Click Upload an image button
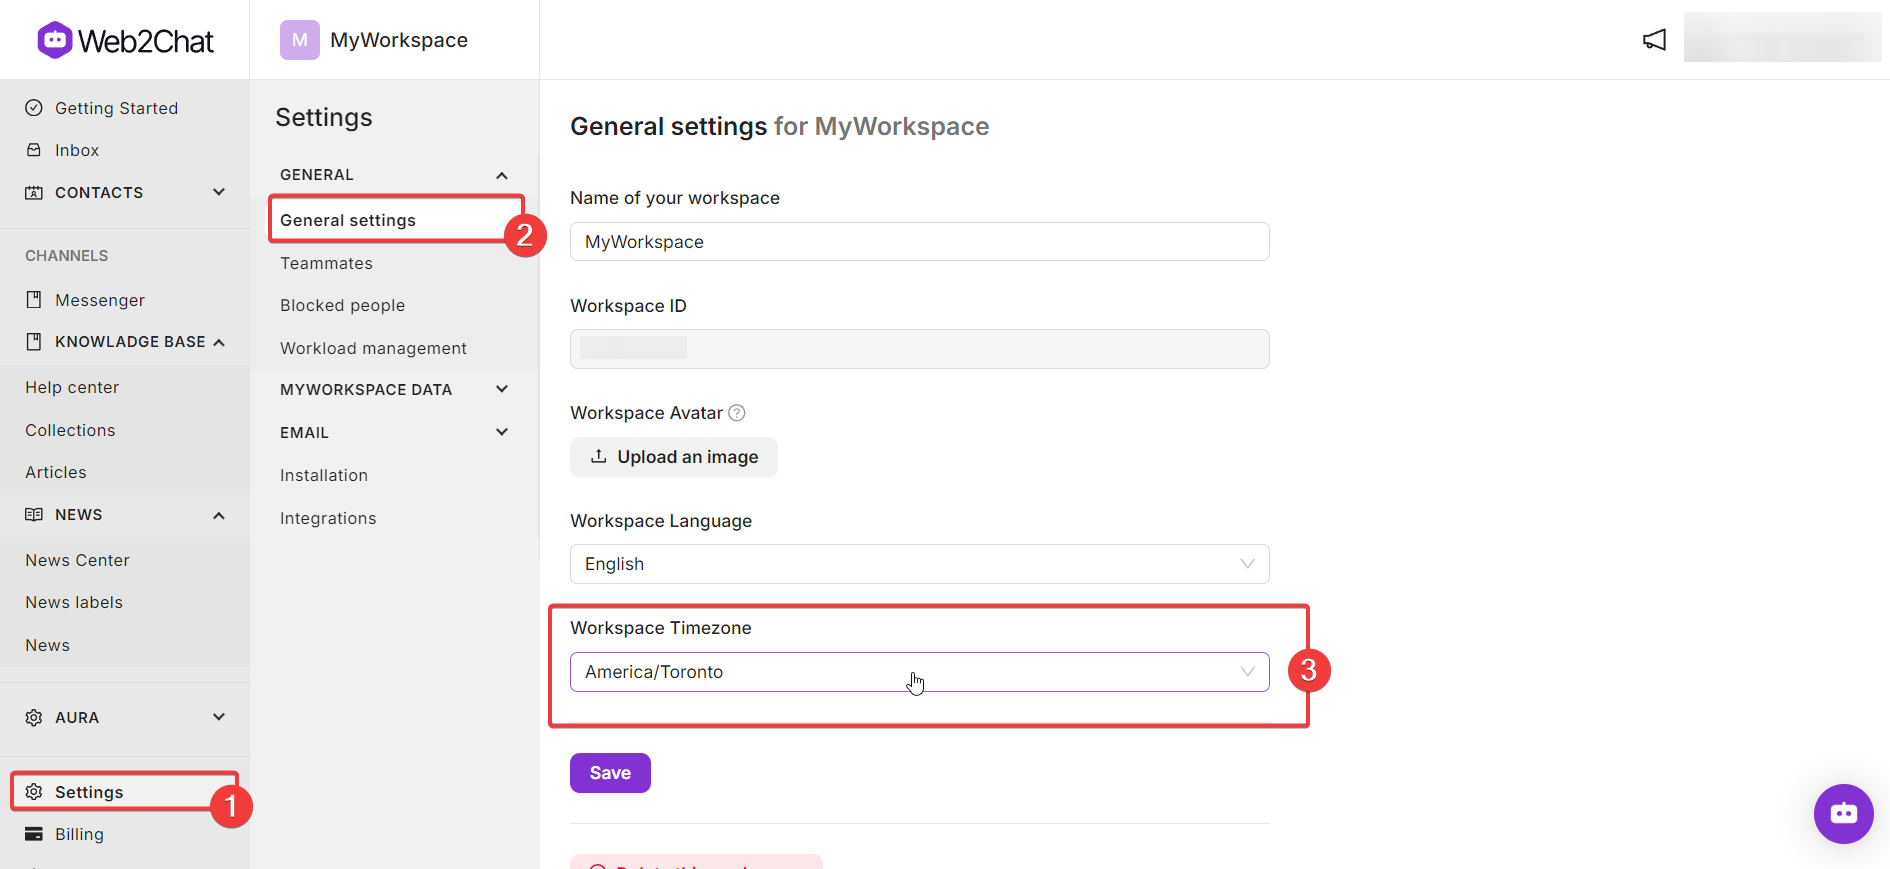The image size is (1890, 869). 673,457
